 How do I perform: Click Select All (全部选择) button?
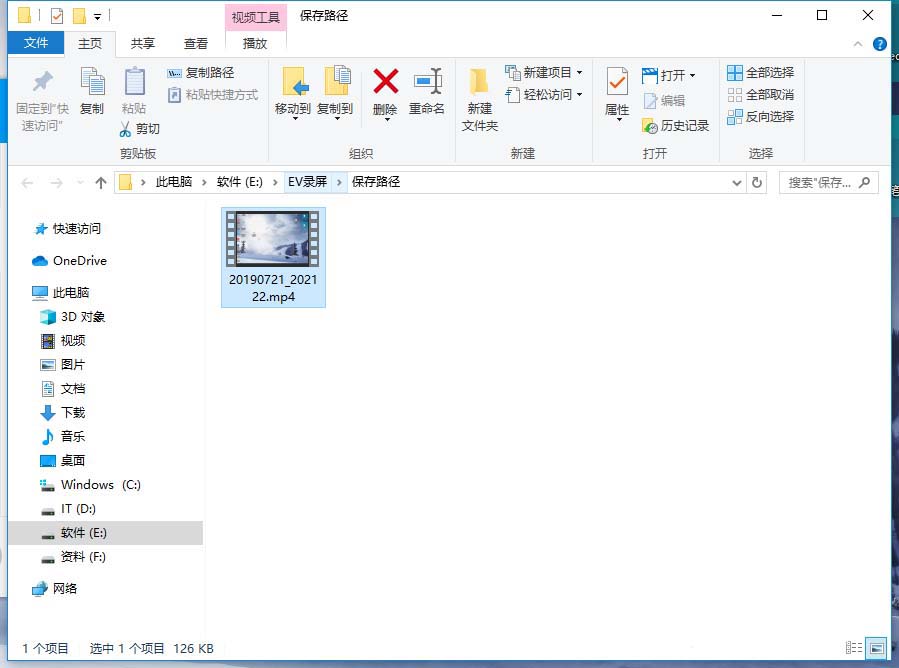click(x=760, y=73)
